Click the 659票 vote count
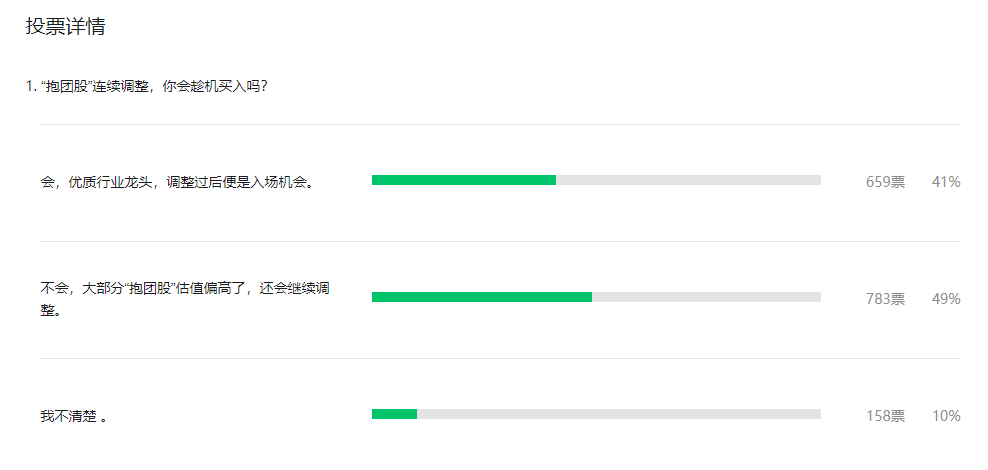Image resolution: width=988 pixels, height=470 pixels. (885, 182)
